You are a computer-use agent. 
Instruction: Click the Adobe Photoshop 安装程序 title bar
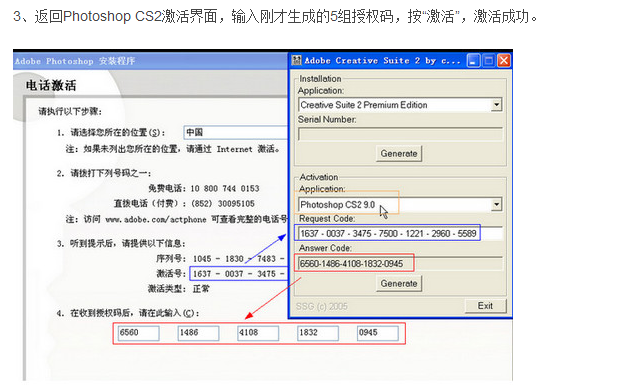tap(151, 61)
